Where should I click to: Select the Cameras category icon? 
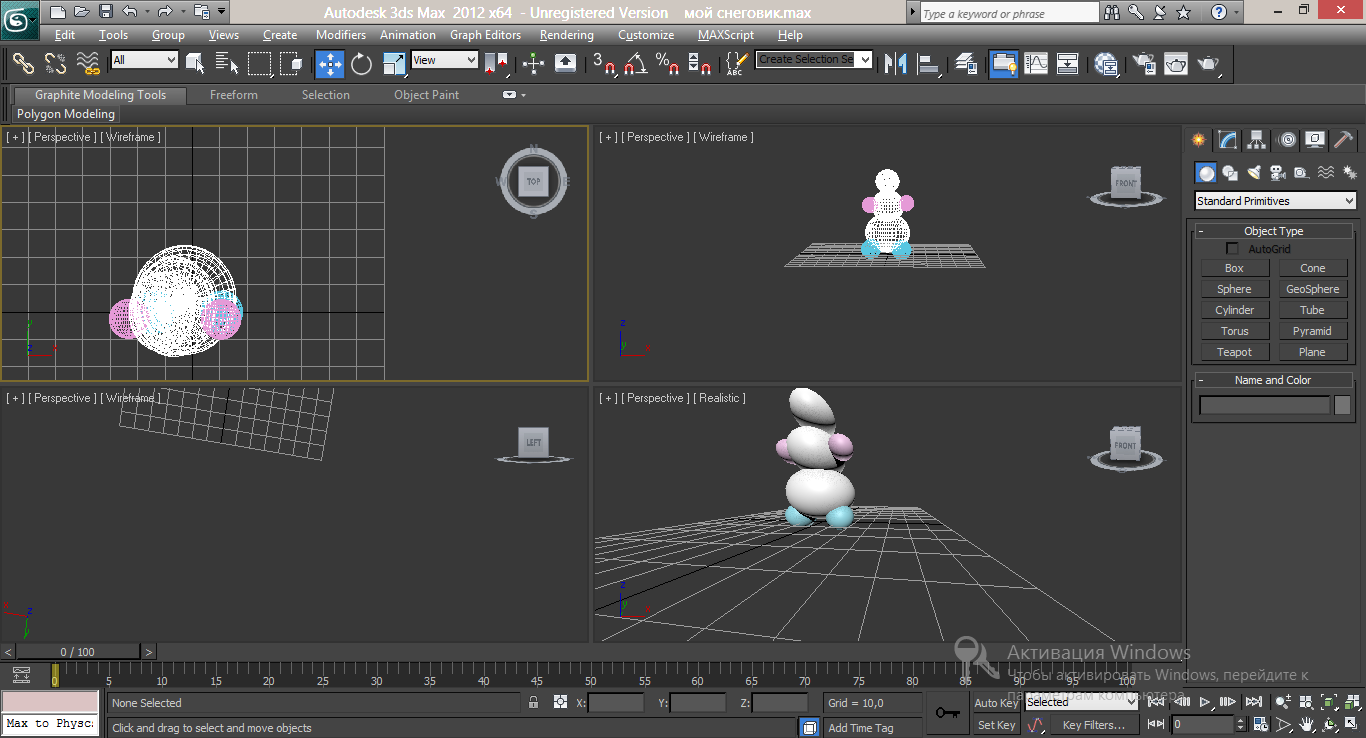(x=1278, y=173)
